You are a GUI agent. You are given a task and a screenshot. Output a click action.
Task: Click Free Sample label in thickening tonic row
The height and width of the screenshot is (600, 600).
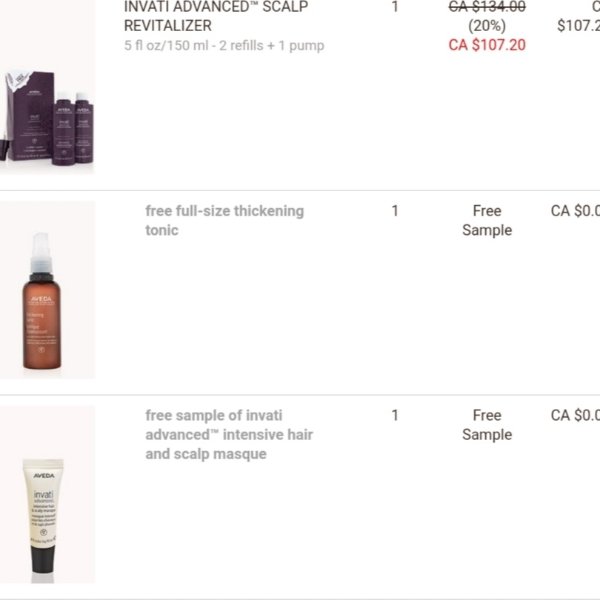point(487,220)
